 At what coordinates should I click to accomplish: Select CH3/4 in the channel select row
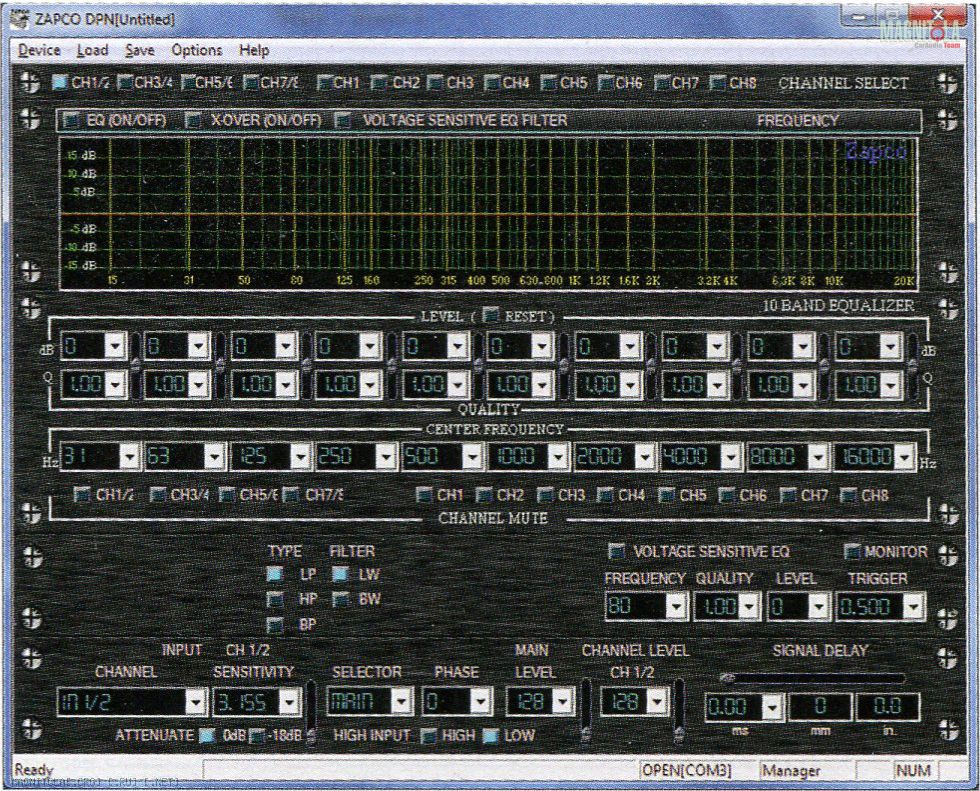coord(125,82)
